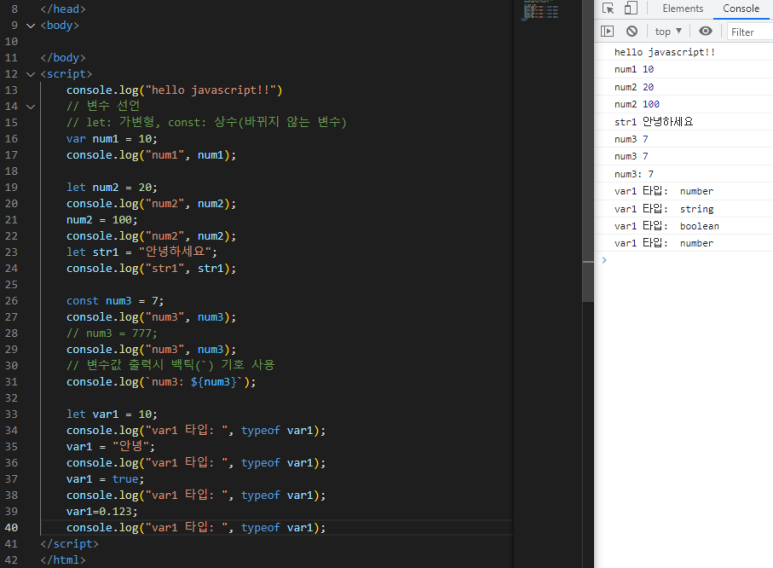This screenshot has height=568, width=773.
Task: Click the 'var1 타입: boolean' console row
Action: tap(683, 226)
